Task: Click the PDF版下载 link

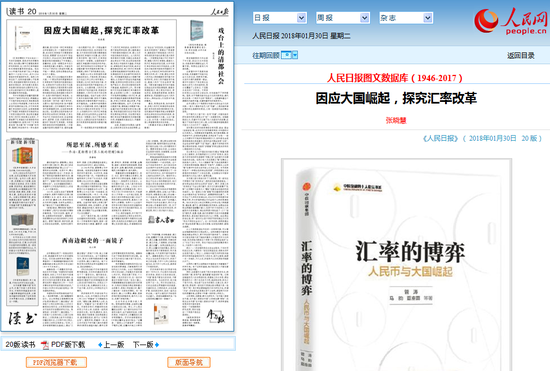Action: [68, 345]
